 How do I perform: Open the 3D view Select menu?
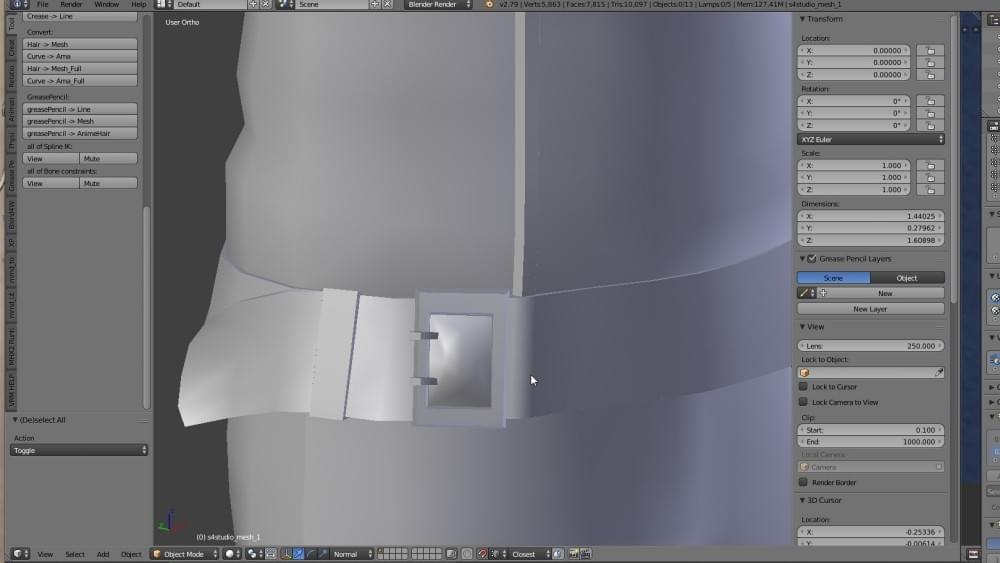[x=75, y=554]
